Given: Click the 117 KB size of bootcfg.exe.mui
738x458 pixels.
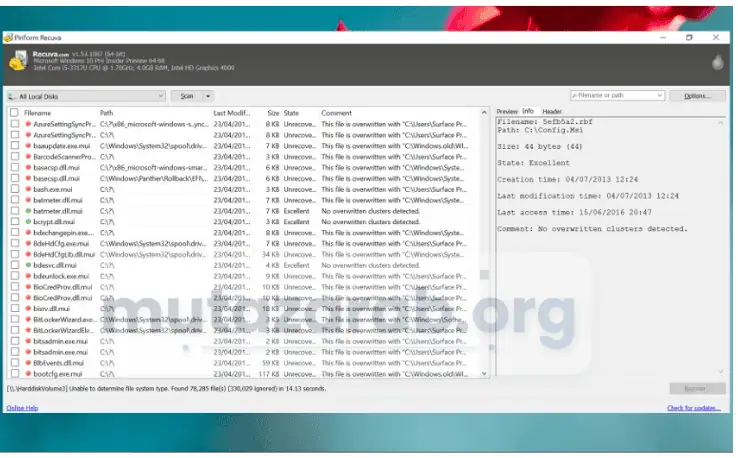Looking at the screenshot, I should 269,374.
